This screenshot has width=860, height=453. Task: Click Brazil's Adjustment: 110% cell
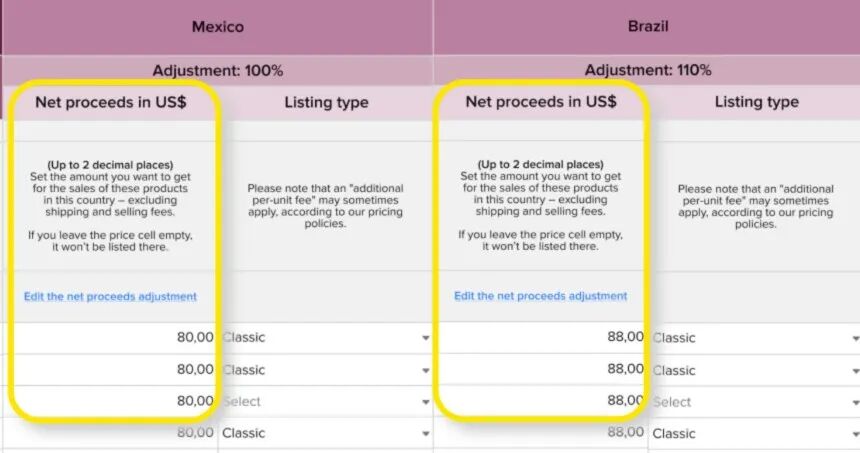click(x=647, y=70)
